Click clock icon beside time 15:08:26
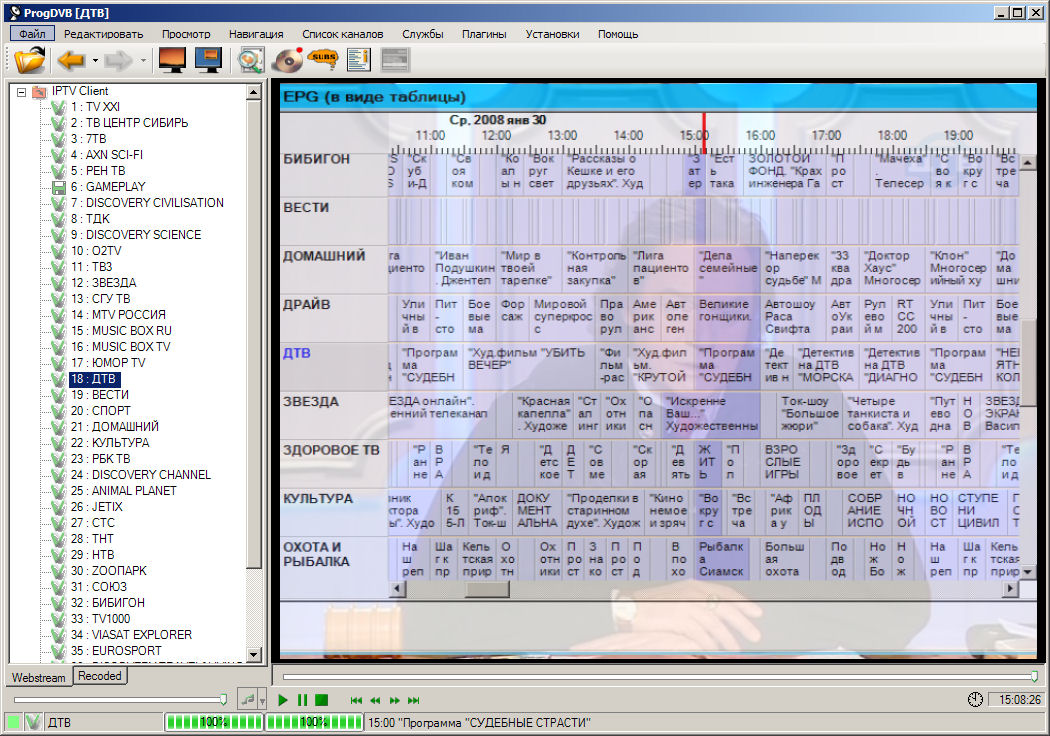Image resolution: width=1050 pixels, height=736 pixels. pos(975,700)
